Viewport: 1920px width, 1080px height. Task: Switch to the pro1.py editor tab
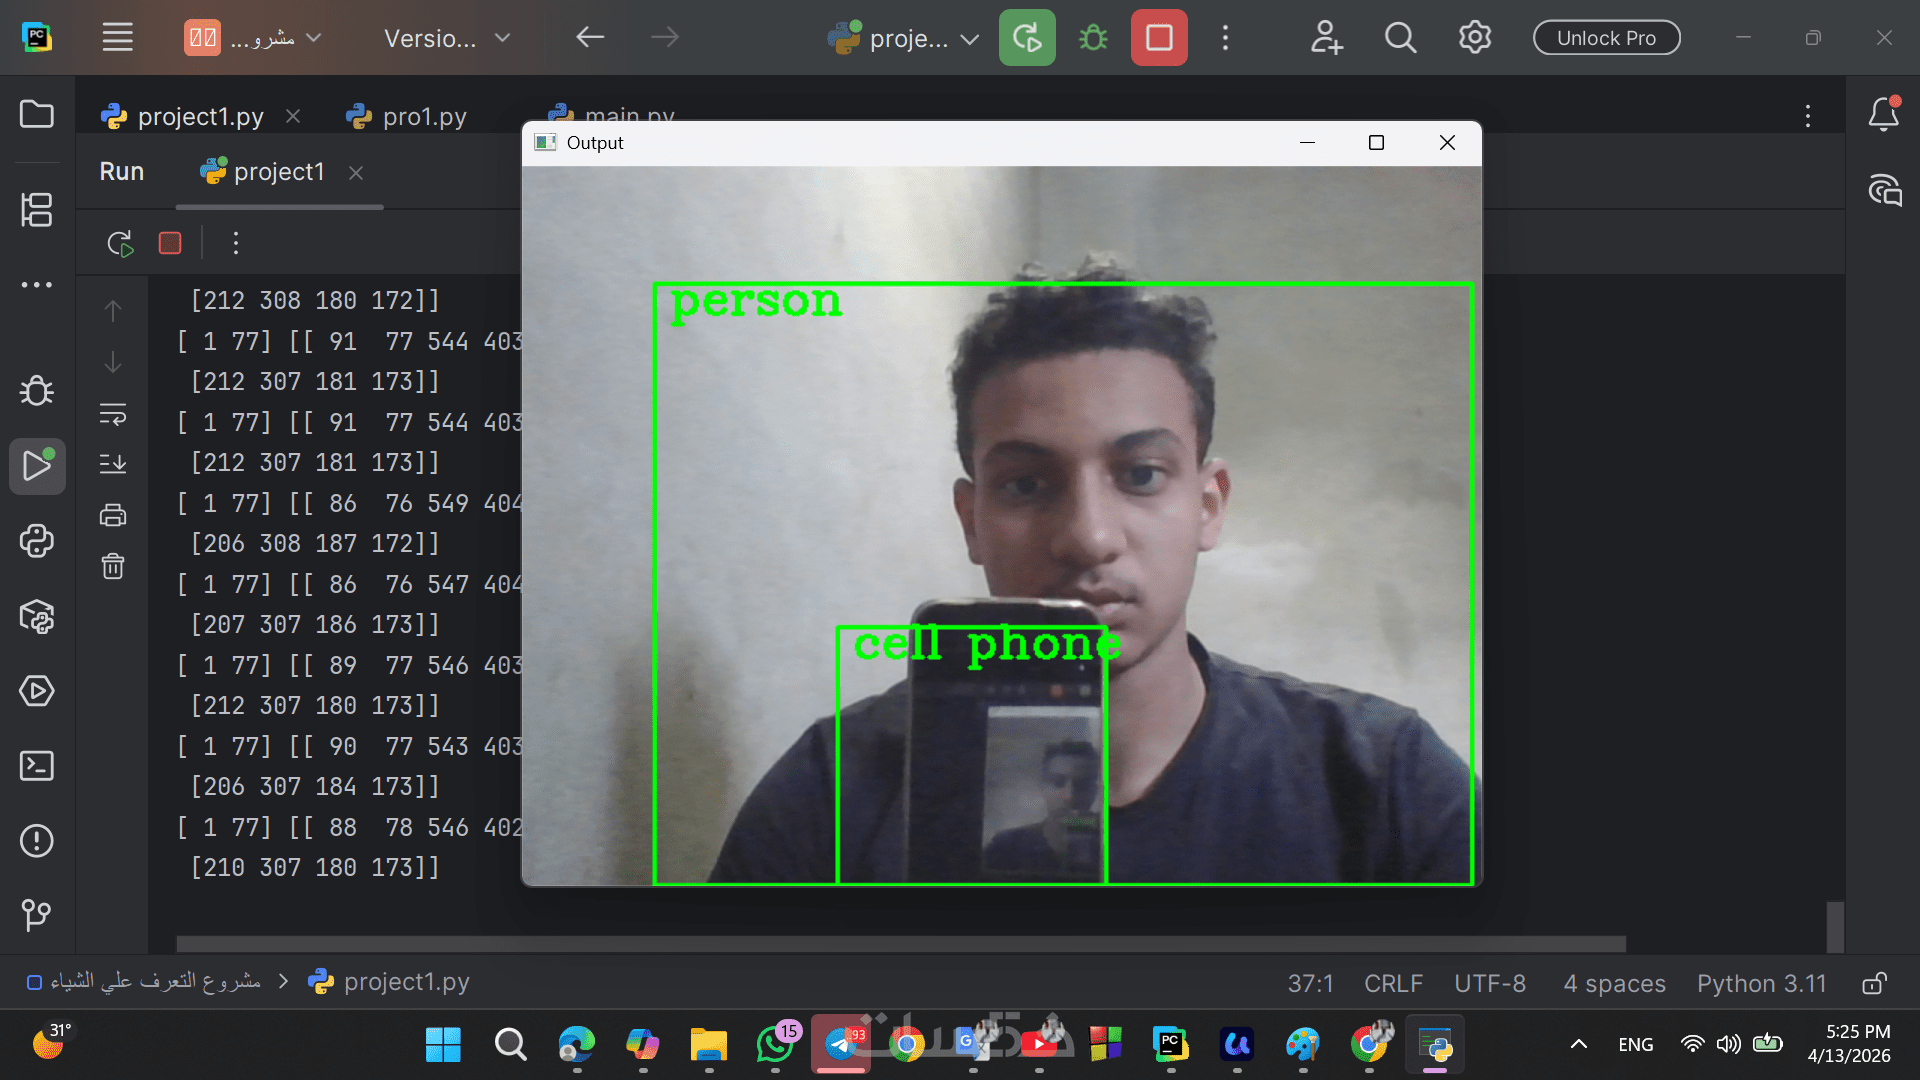tap(424, 117)
